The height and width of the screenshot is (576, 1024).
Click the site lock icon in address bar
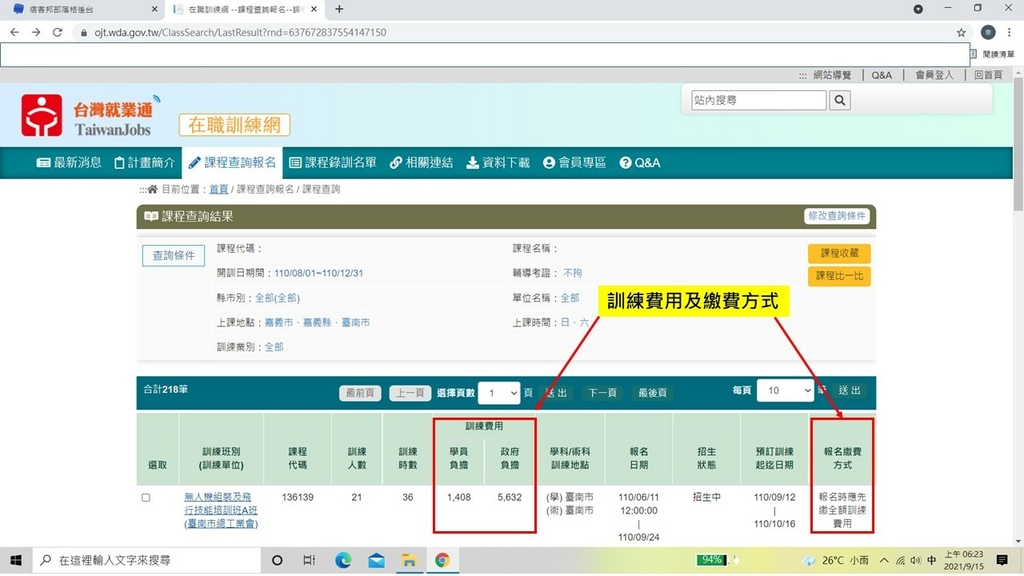[84, 32]
